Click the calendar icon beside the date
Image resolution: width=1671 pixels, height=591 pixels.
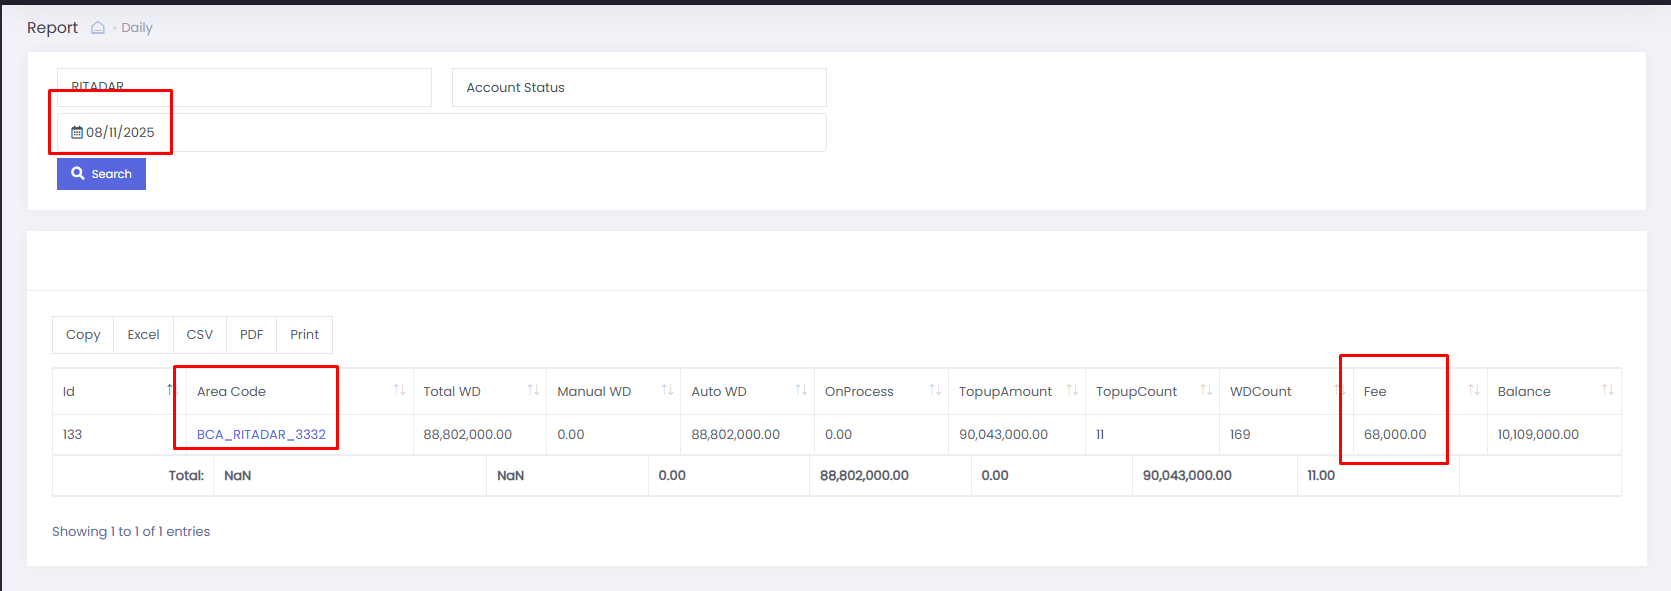click(x=77, y=132)
